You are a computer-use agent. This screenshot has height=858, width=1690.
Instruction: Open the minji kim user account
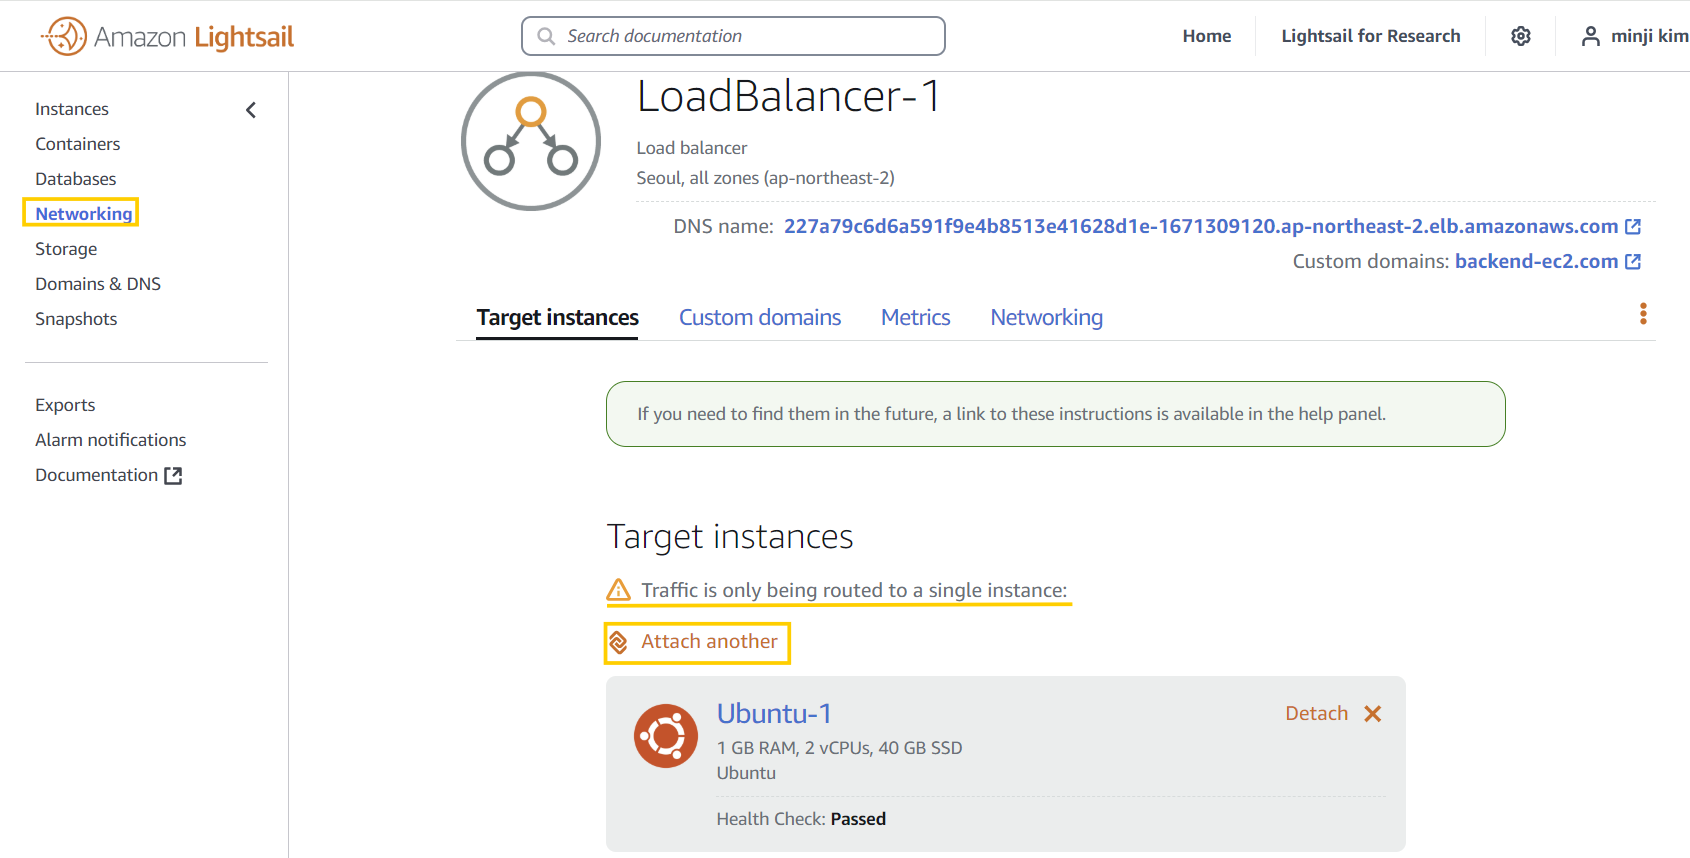pyautogui.click(x=1634, y=36)
